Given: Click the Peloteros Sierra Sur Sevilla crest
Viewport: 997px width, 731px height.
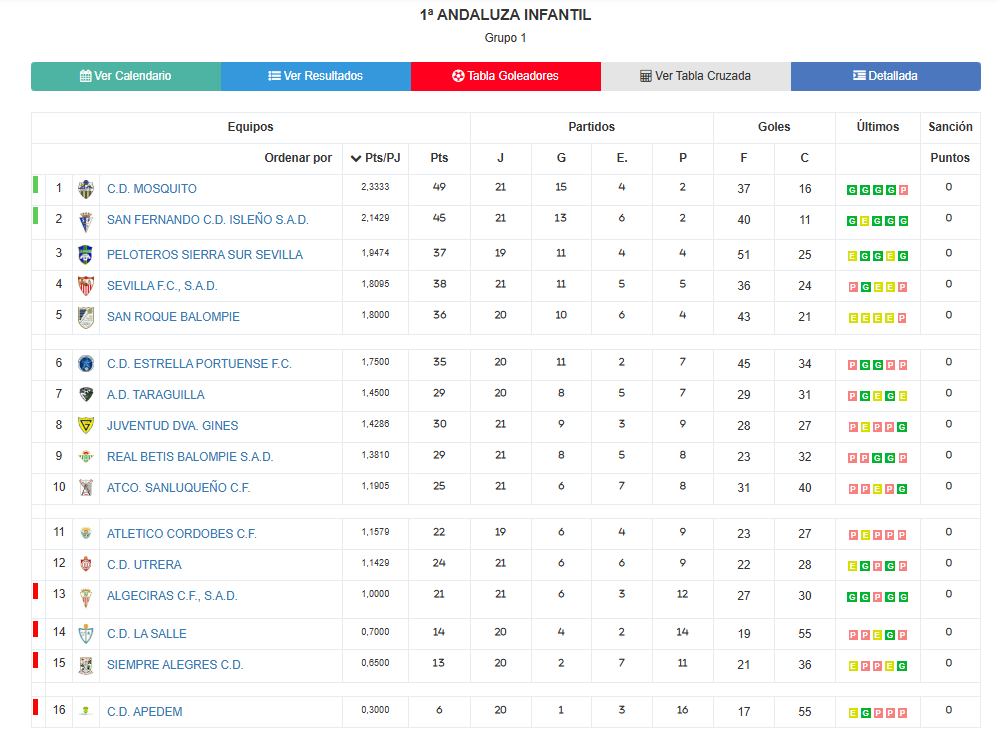Looking at the screenshot, I should (x=86, y=255).
